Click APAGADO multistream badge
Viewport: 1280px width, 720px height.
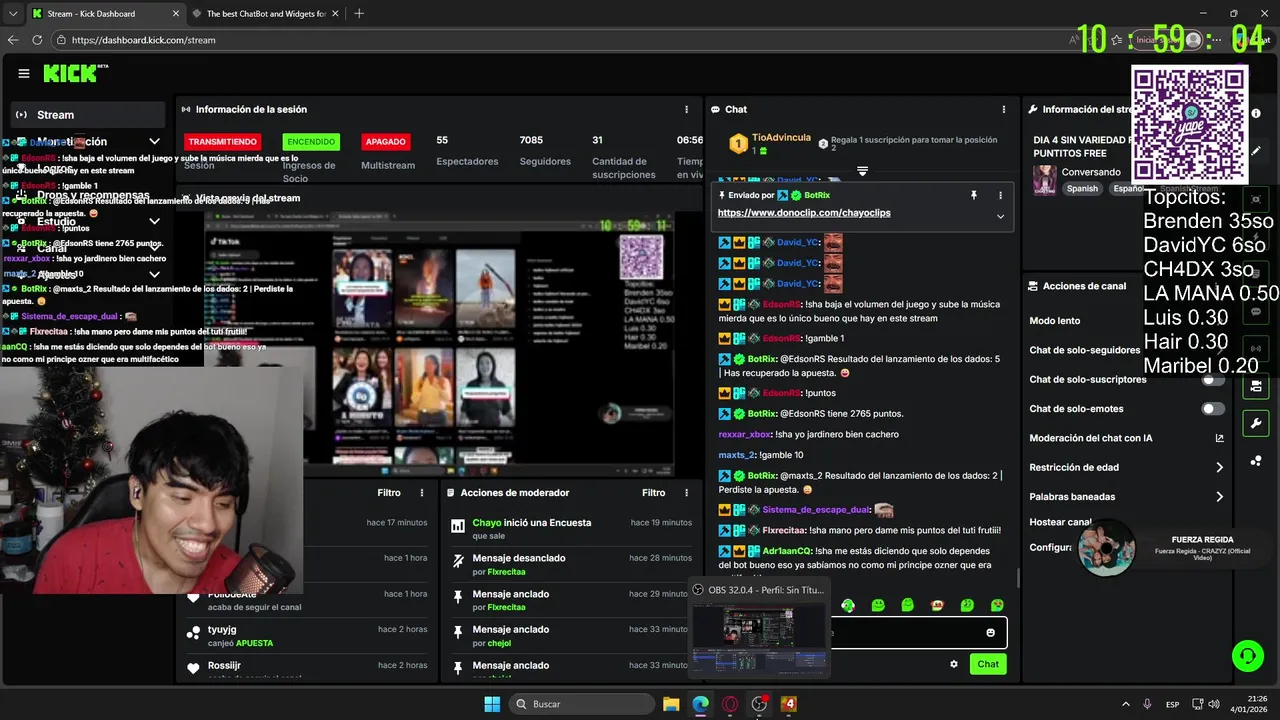[386, 142]
